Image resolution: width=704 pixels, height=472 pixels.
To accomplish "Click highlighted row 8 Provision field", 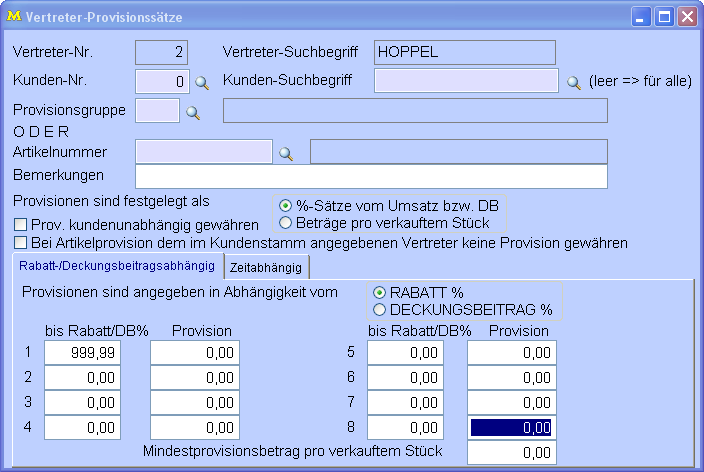I will click(512, 428).
